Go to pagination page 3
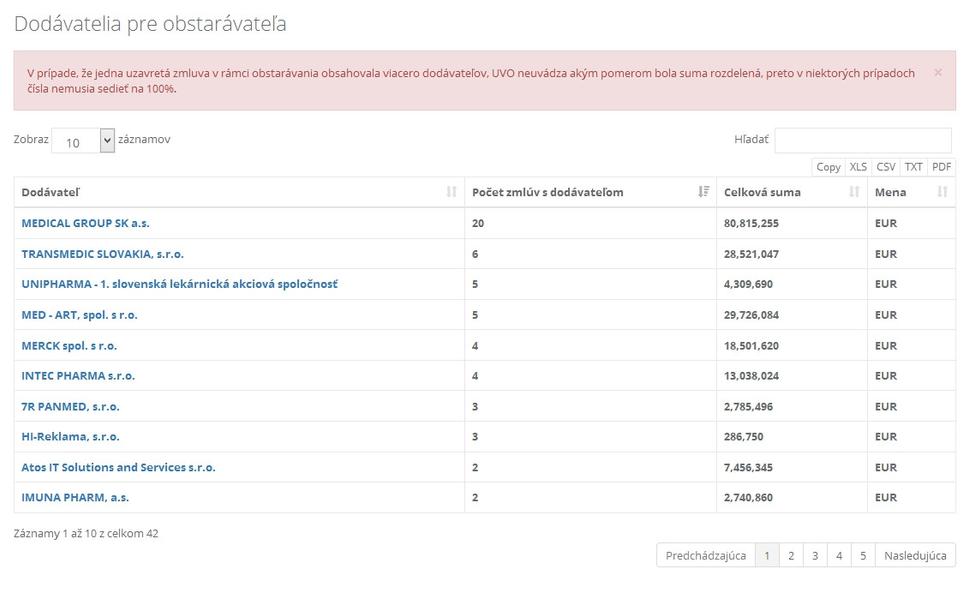 (x=815, y=555)
